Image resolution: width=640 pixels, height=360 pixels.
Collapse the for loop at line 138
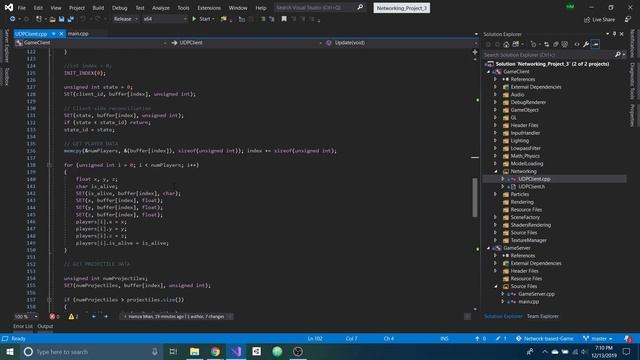(x=49, y=165)
